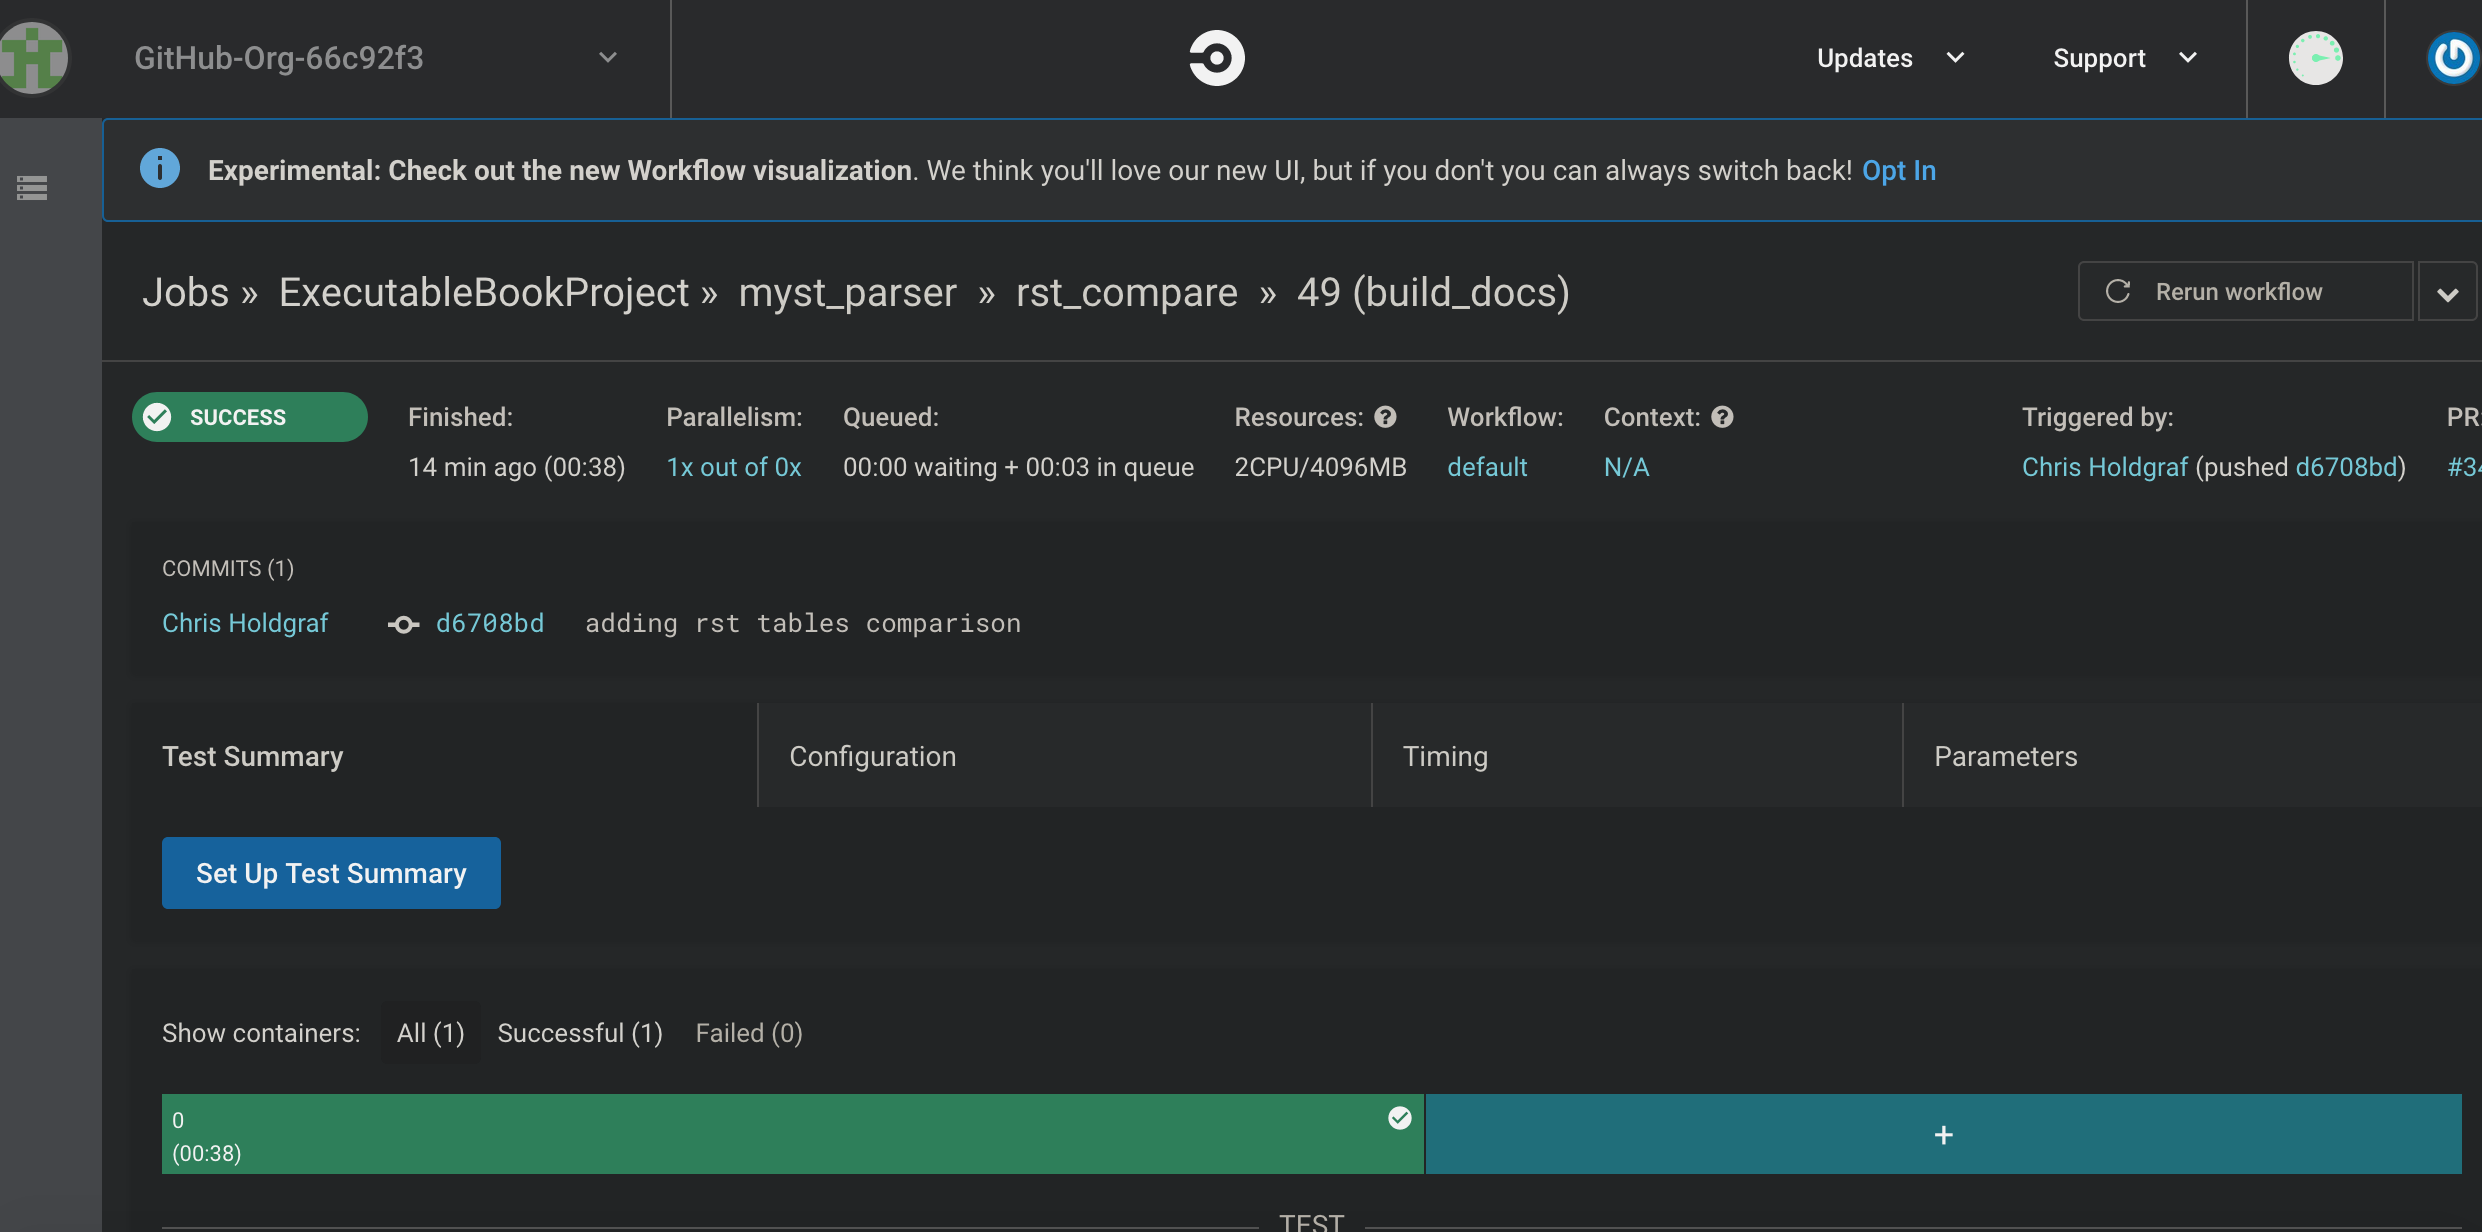Select the Test Summary tab
Viewport: 2482px width, 1232px height.
point(444,756)
